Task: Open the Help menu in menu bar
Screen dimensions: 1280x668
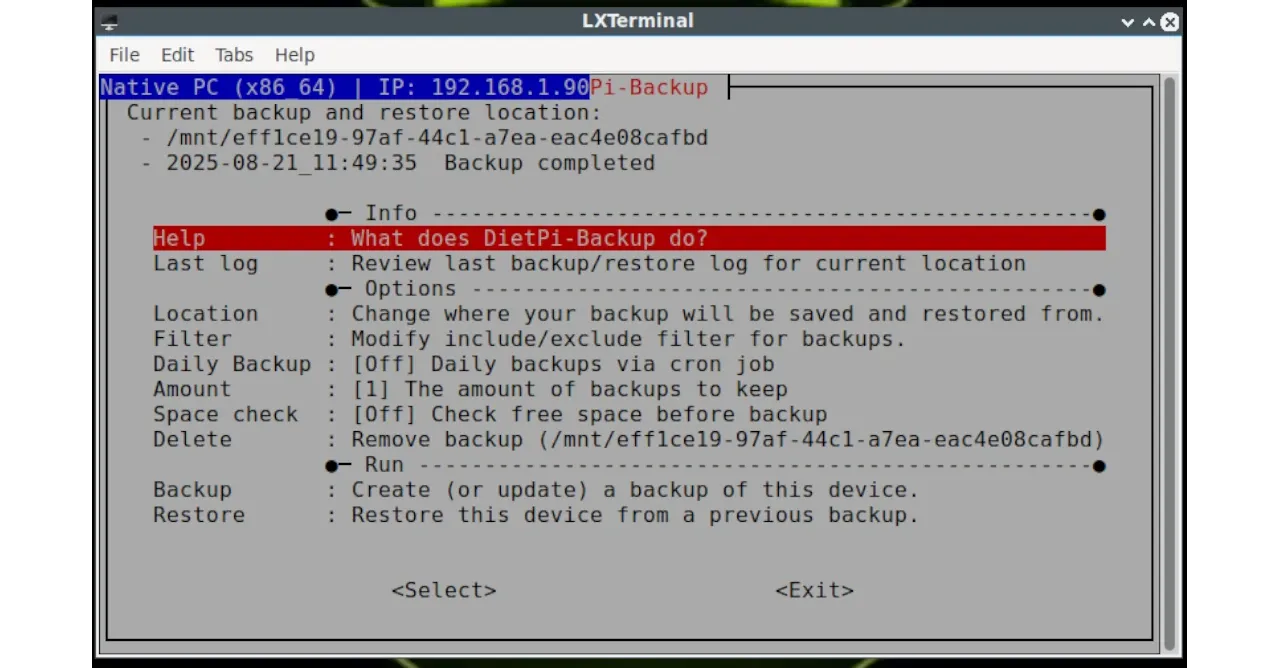Action: point(295,55)
